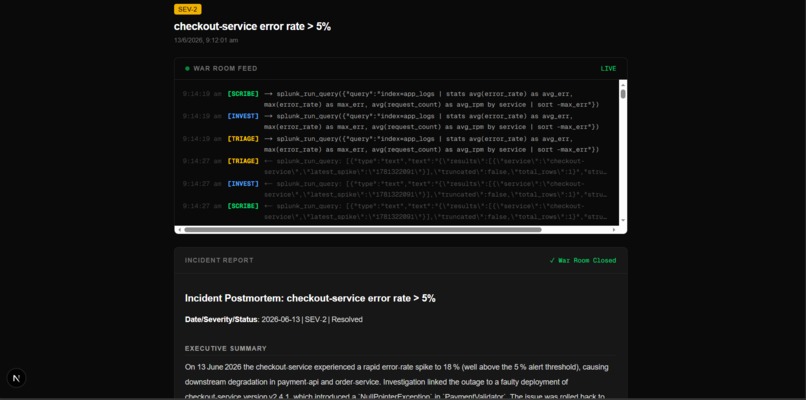Click the 'Date/Severity/Status' line
This screenshot has width=806, height=400.
(x=273, y=320)
